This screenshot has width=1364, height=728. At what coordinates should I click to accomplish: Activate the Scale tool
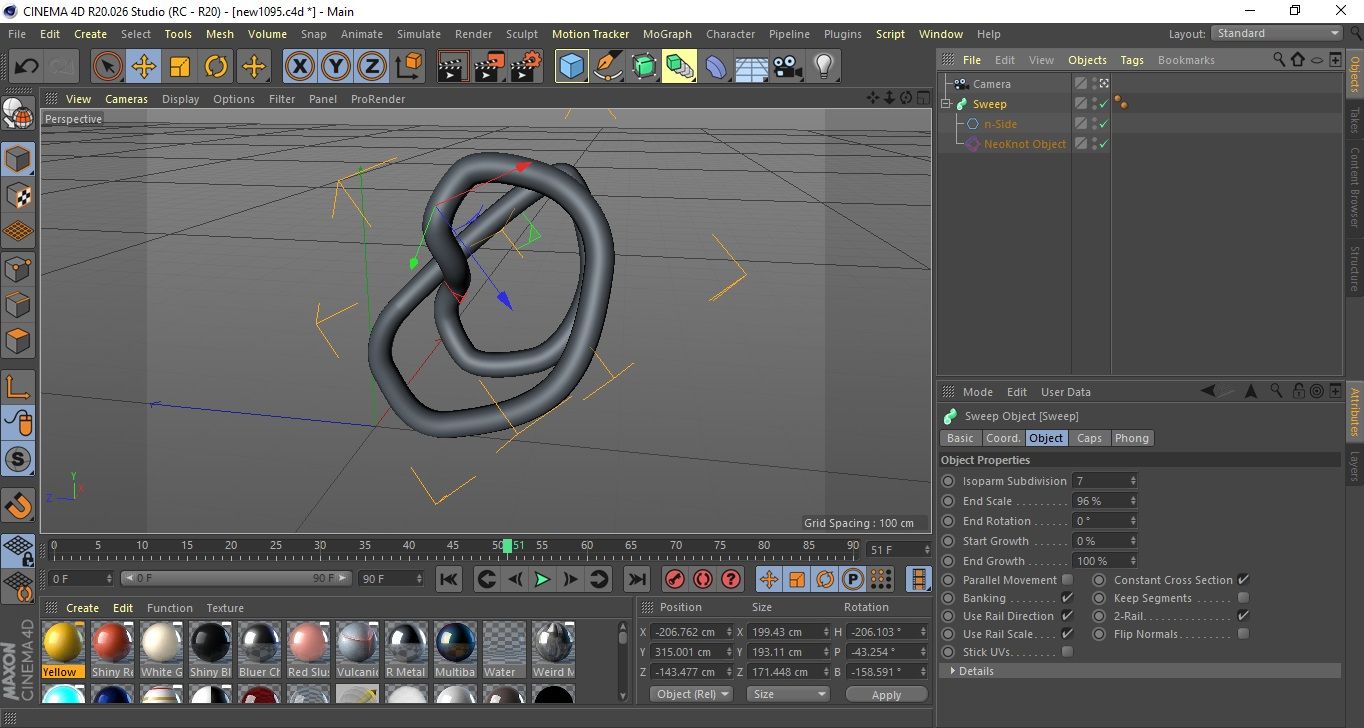(180, 67)
